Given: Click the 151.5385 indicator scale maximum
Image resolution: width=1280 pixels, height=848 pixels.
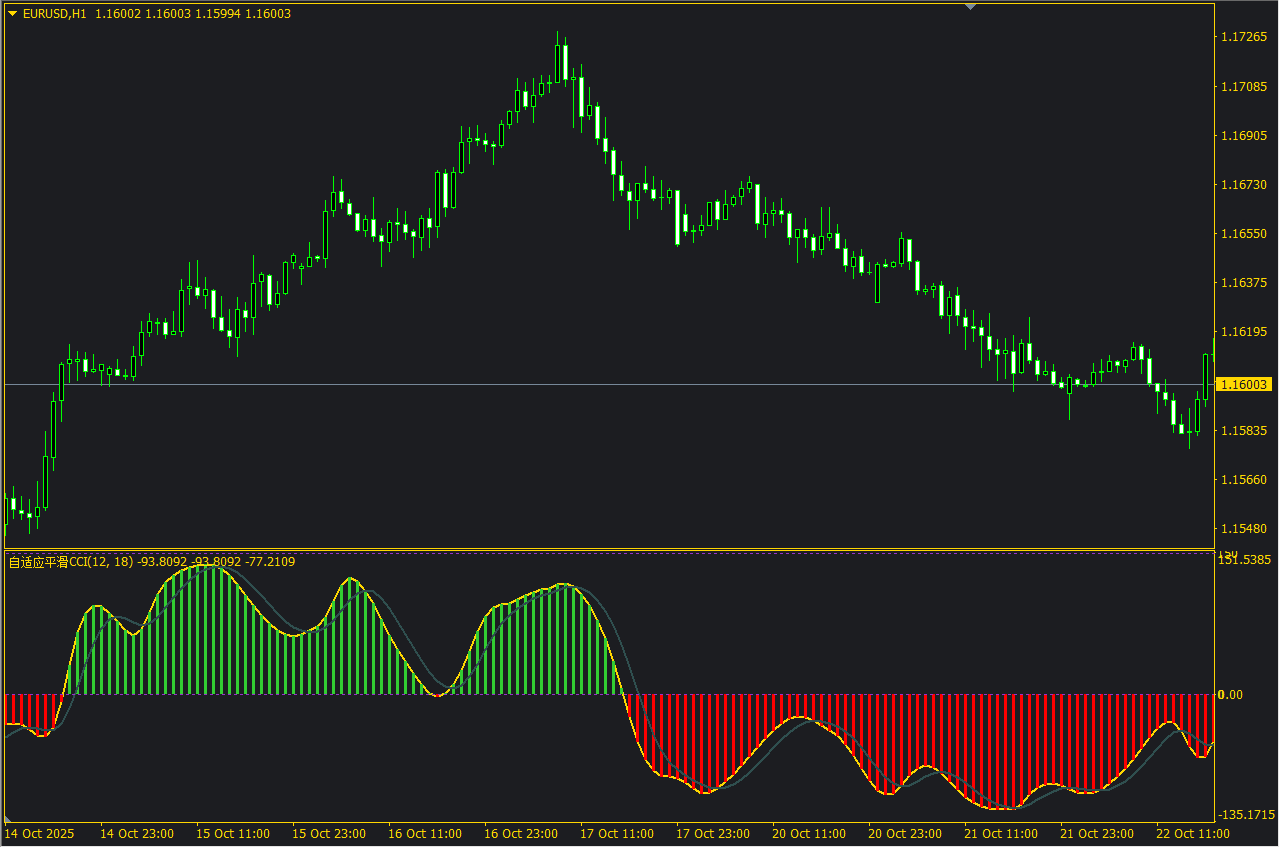Looking at the screenshot, I should [x=1244, y=560].
